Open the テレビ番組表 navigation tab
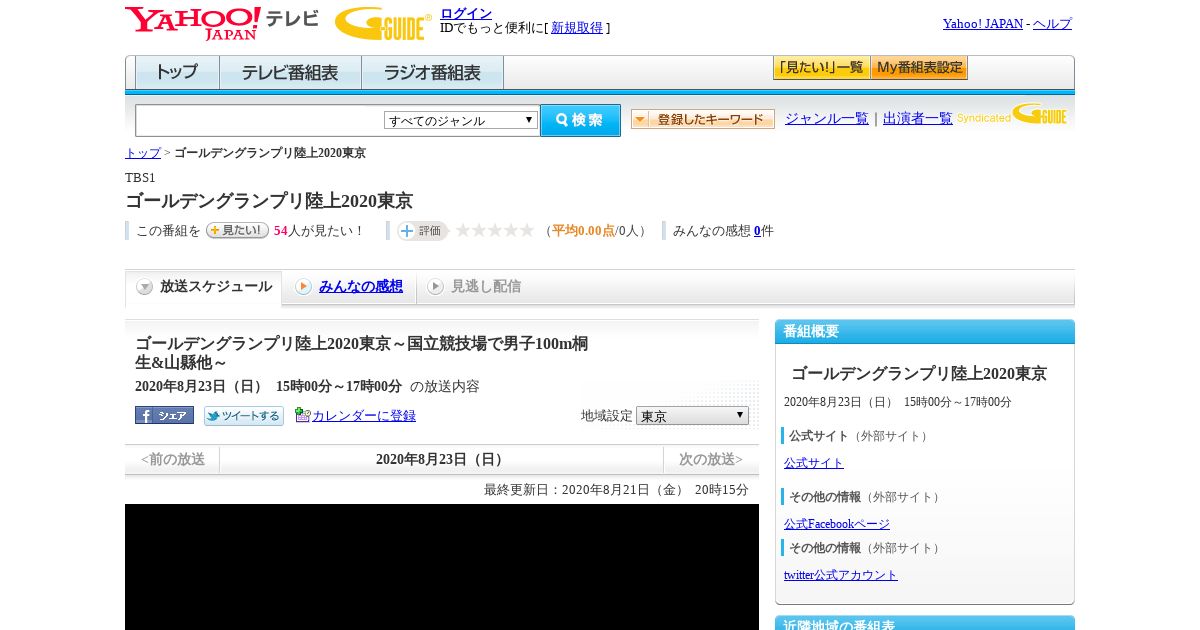The height and width of the screenshot is (630, 1200). (290, 73)
